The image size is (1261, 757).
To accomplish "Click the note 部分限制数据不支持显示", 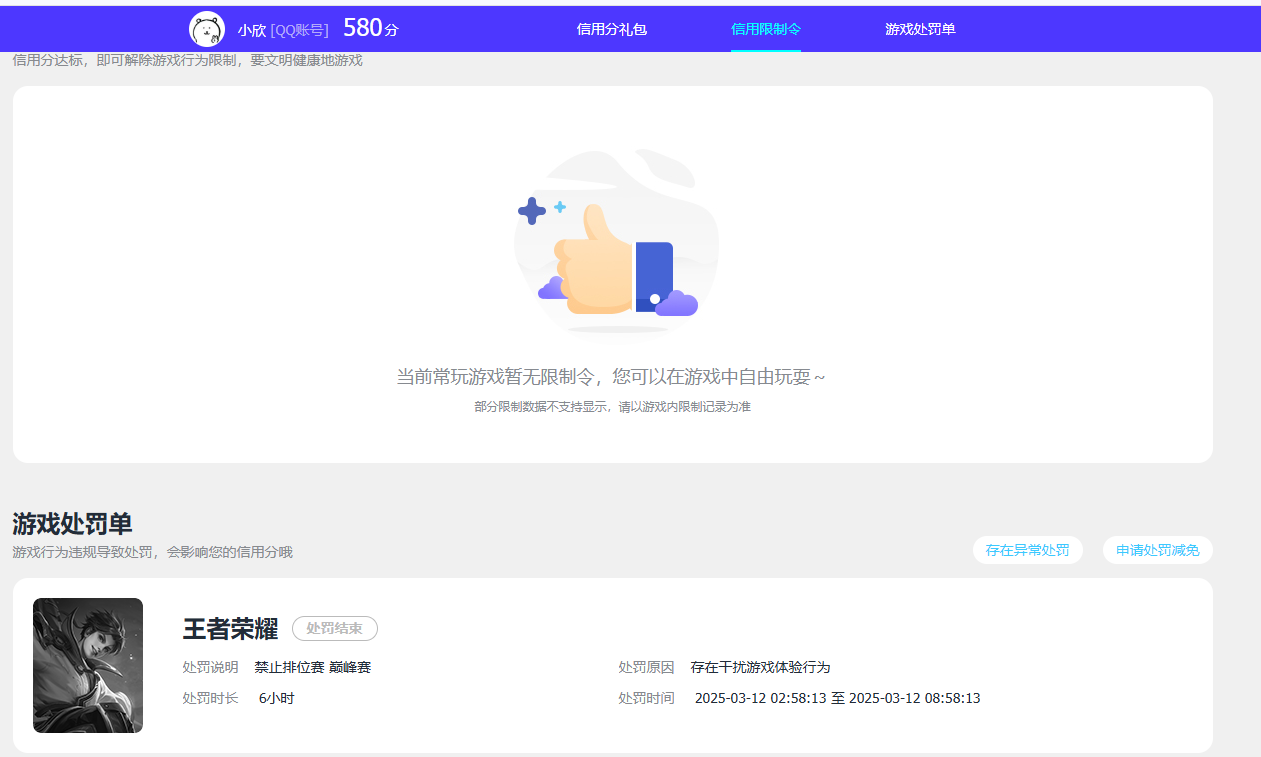I will pyautogui.click(x=541, y=407).
